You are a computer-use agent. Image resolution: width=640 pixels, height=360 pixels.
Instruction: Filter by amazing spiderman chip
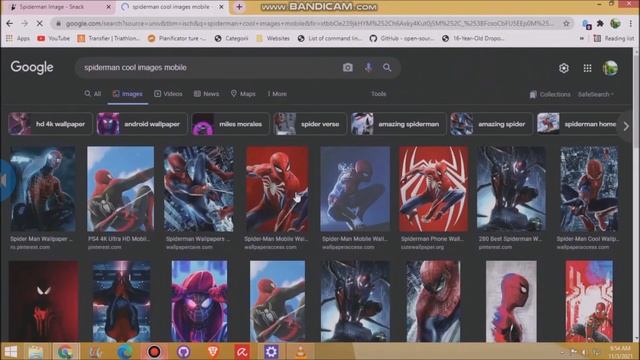tap(398, 124)
